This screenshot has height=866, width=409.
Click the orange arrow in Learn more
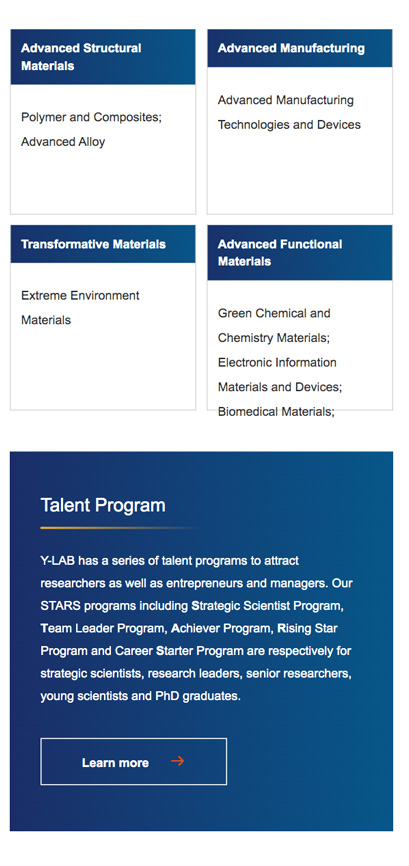[177, 761]
